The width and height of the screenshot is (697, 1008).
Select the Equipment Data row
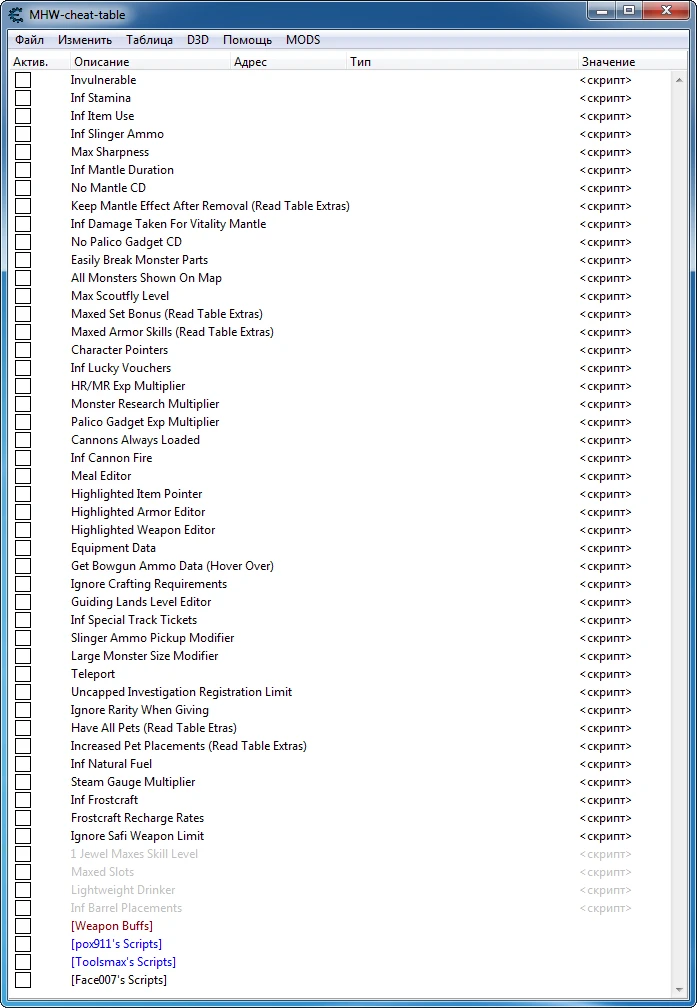click(113, 548)
